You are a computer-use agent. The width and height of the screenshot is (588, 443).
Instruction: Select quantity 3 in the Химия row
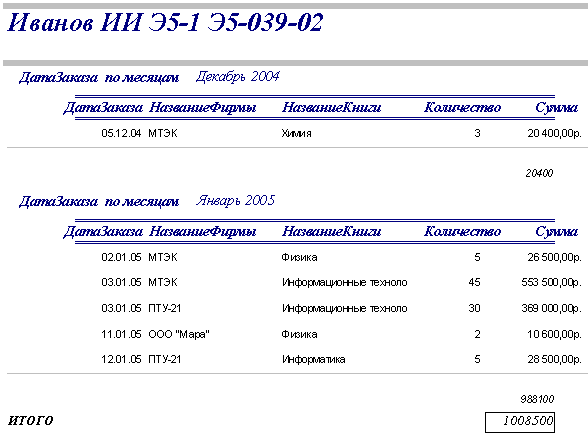[477, 133]
